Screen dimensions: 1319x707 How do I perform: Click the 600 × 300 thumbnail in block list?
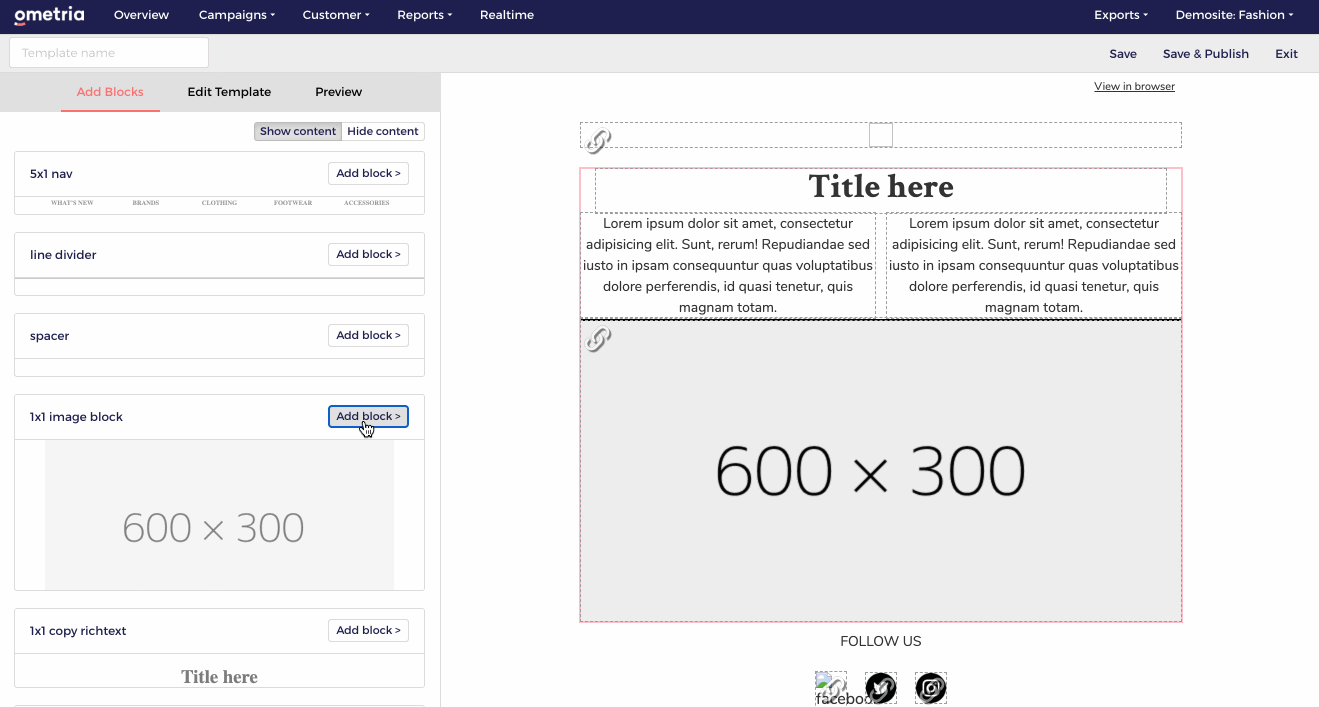coord(219,515)
